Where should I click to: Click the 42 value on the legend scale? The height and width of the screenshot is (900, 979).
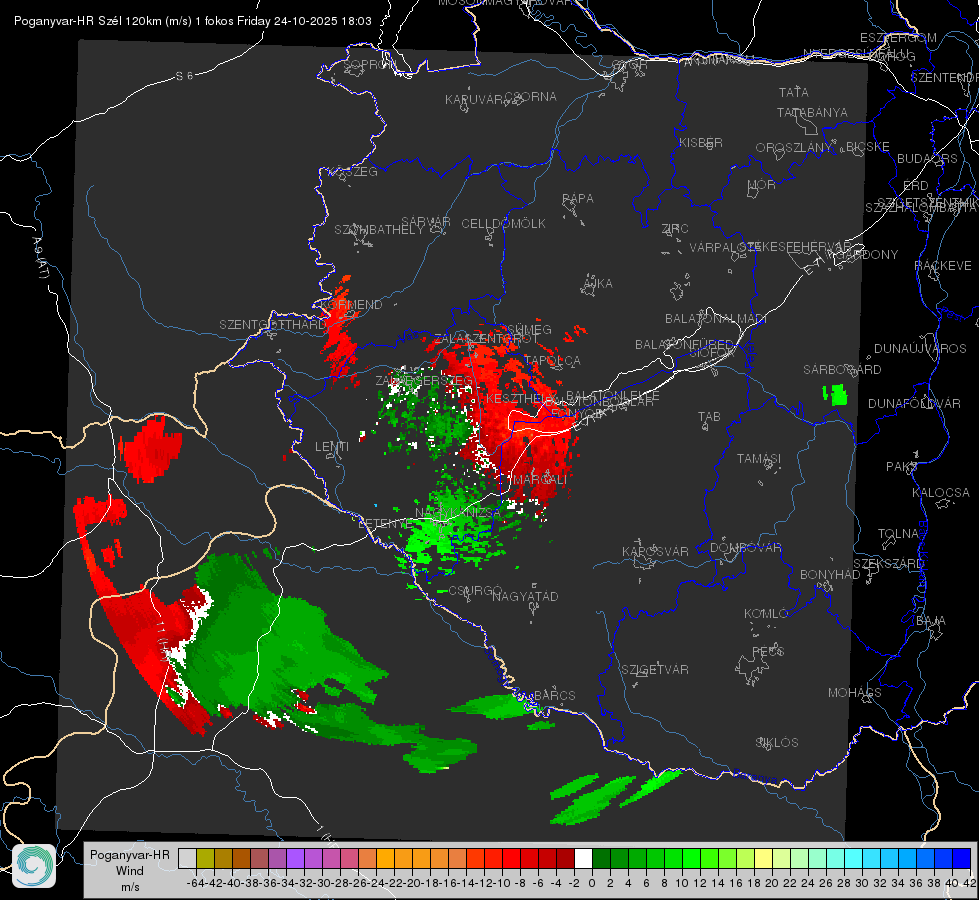[969, 883]
